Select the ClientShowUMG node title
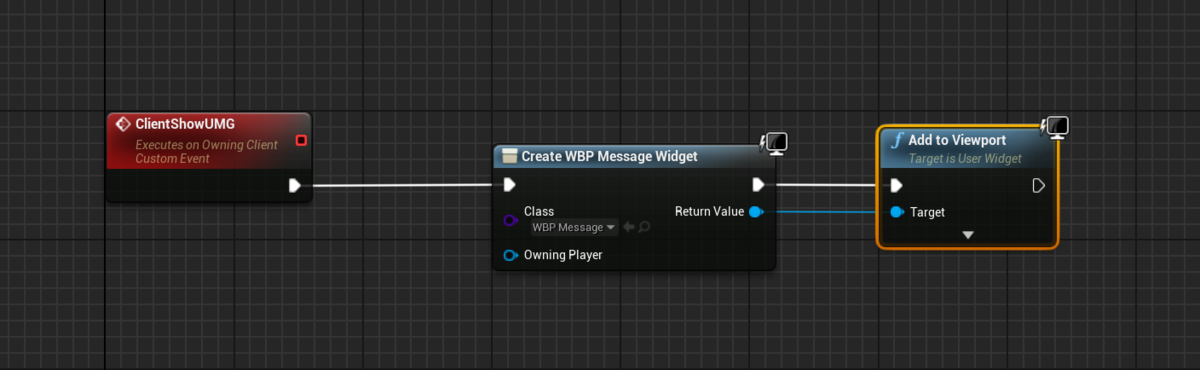The width and height of the screenshot is (1200, 370). pyautogui.click(x=185, y=124)
